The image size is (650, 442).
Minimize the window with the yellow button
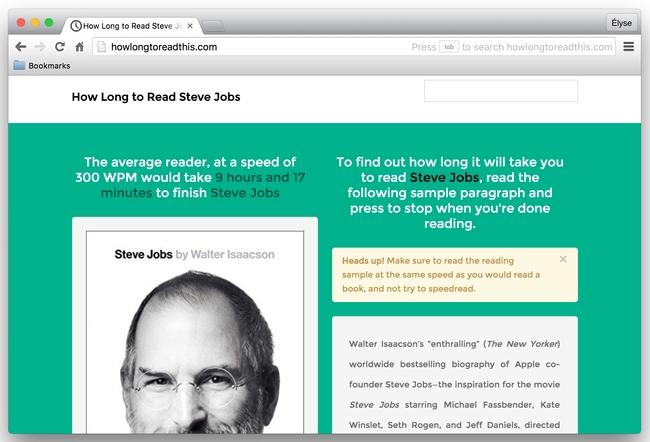tap(35, 22)
